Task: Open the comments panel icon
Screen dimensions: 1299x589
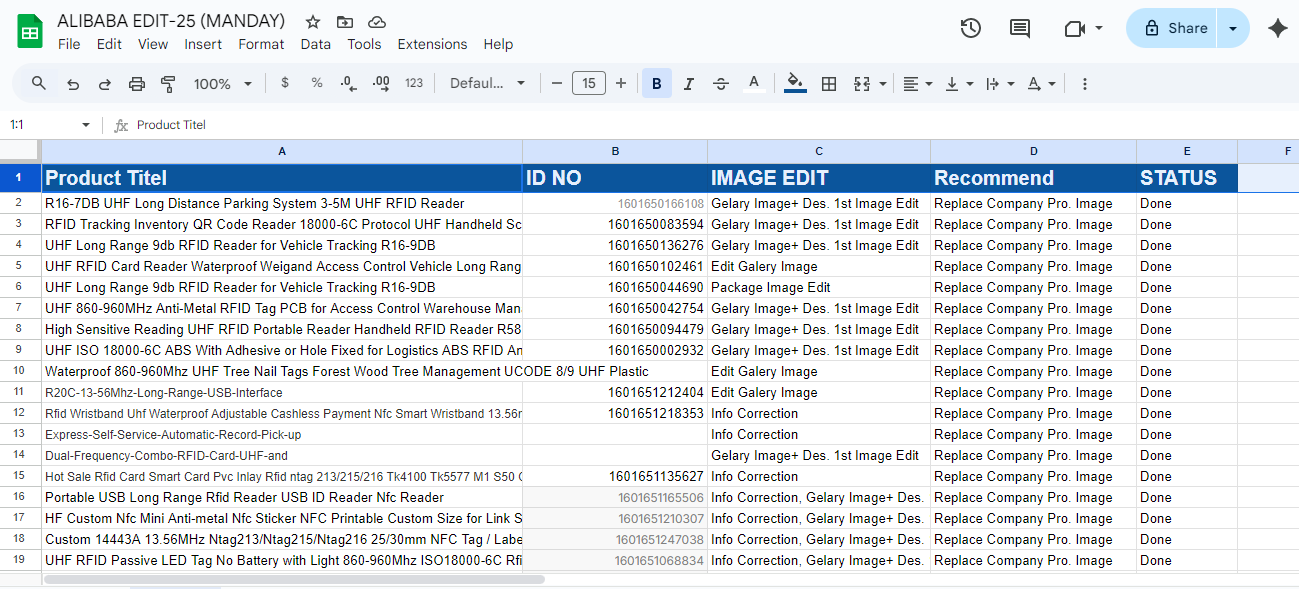Action: 1020,28
